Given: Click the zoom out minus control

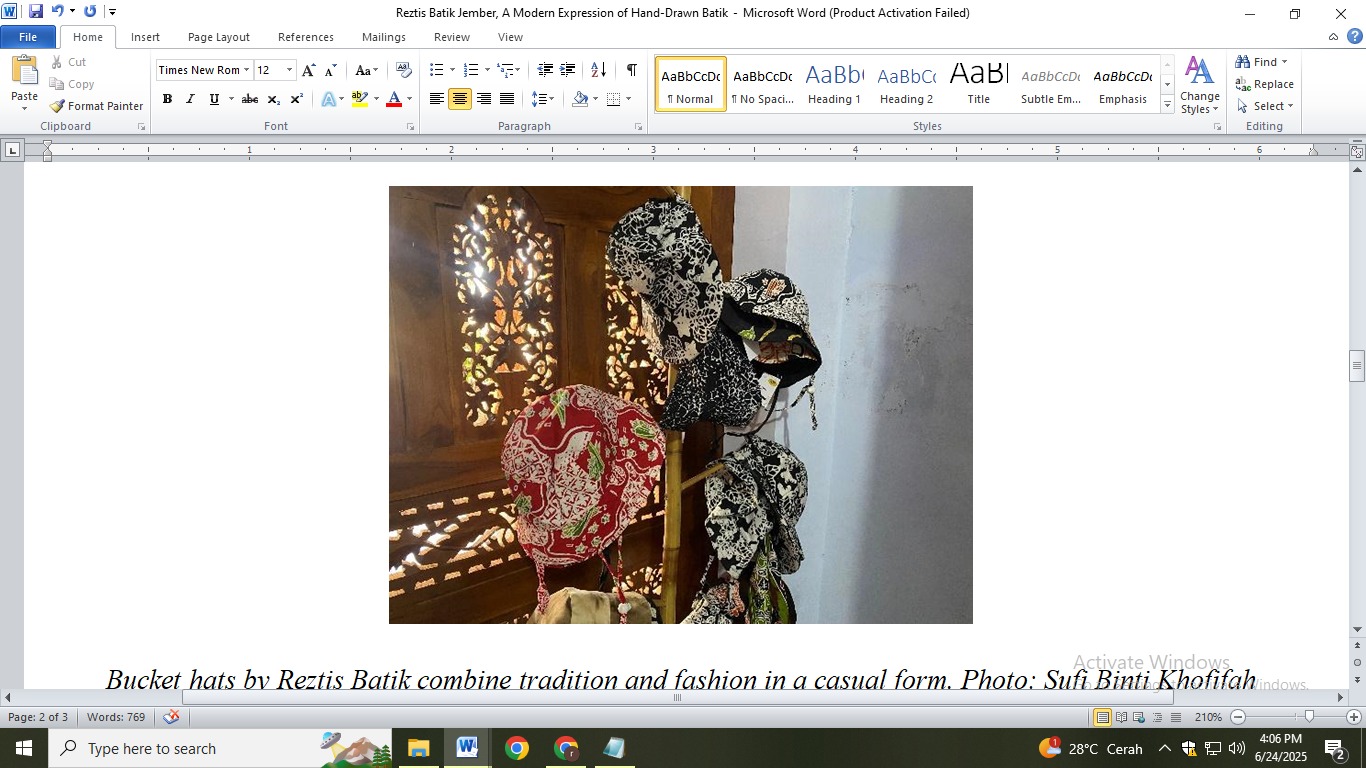Looking at the screenshot, I should (x=1238, y=717).
